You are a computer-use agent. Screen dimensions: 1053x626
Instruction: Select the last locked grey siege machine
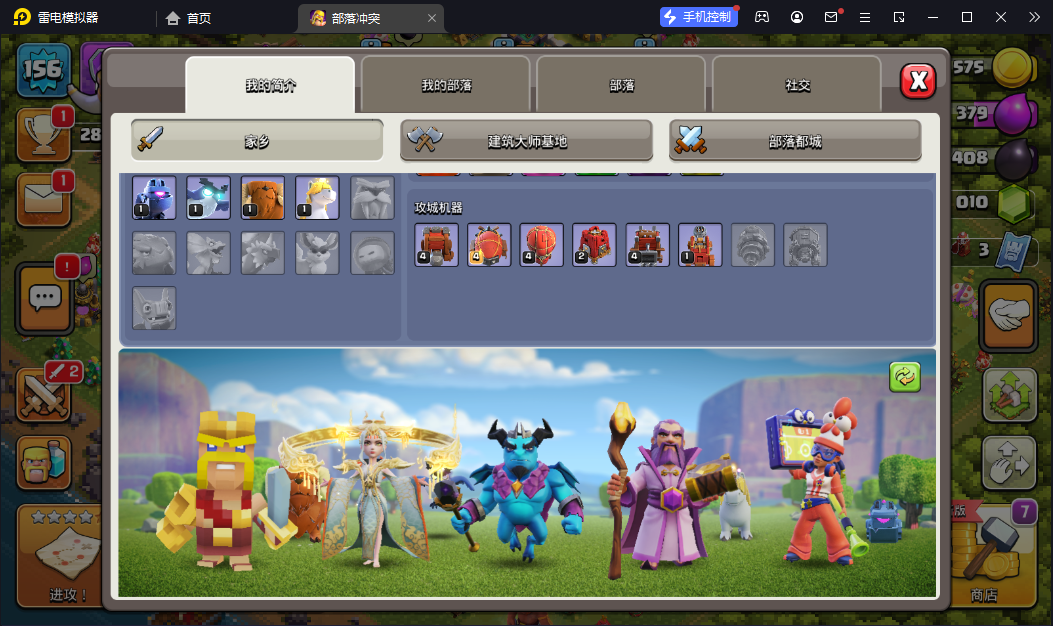coord(805,244)
